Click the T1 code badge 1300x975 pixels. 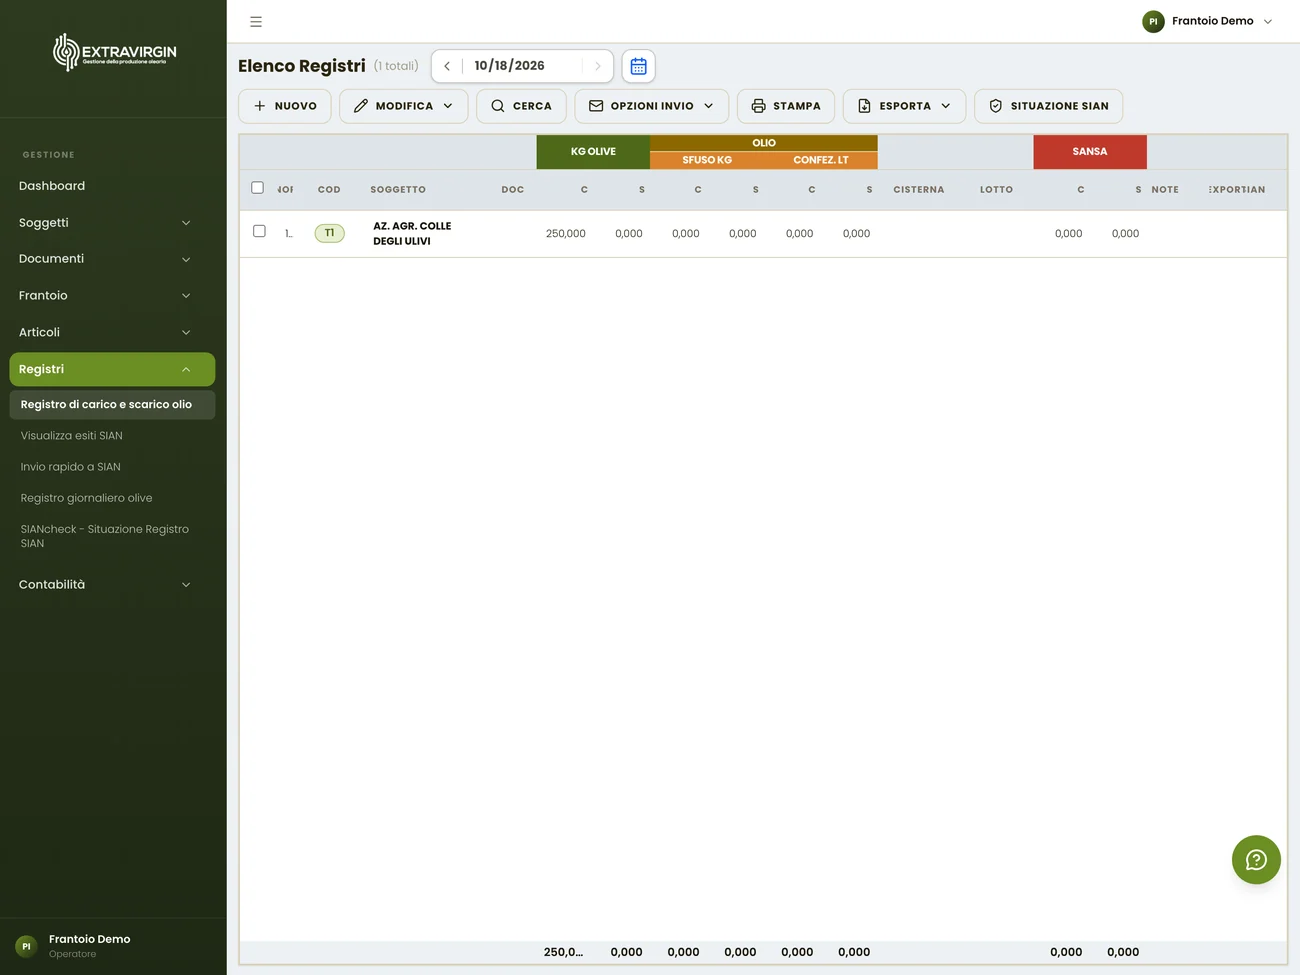click(x=330, y=233)
